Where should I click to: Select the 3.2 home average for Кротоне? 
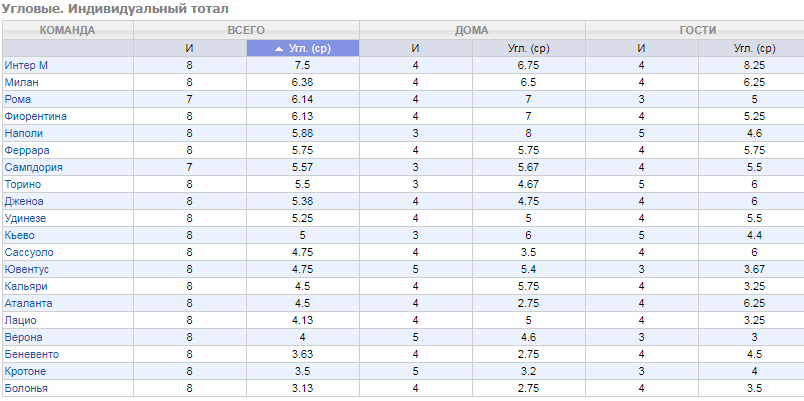[529, 371]
